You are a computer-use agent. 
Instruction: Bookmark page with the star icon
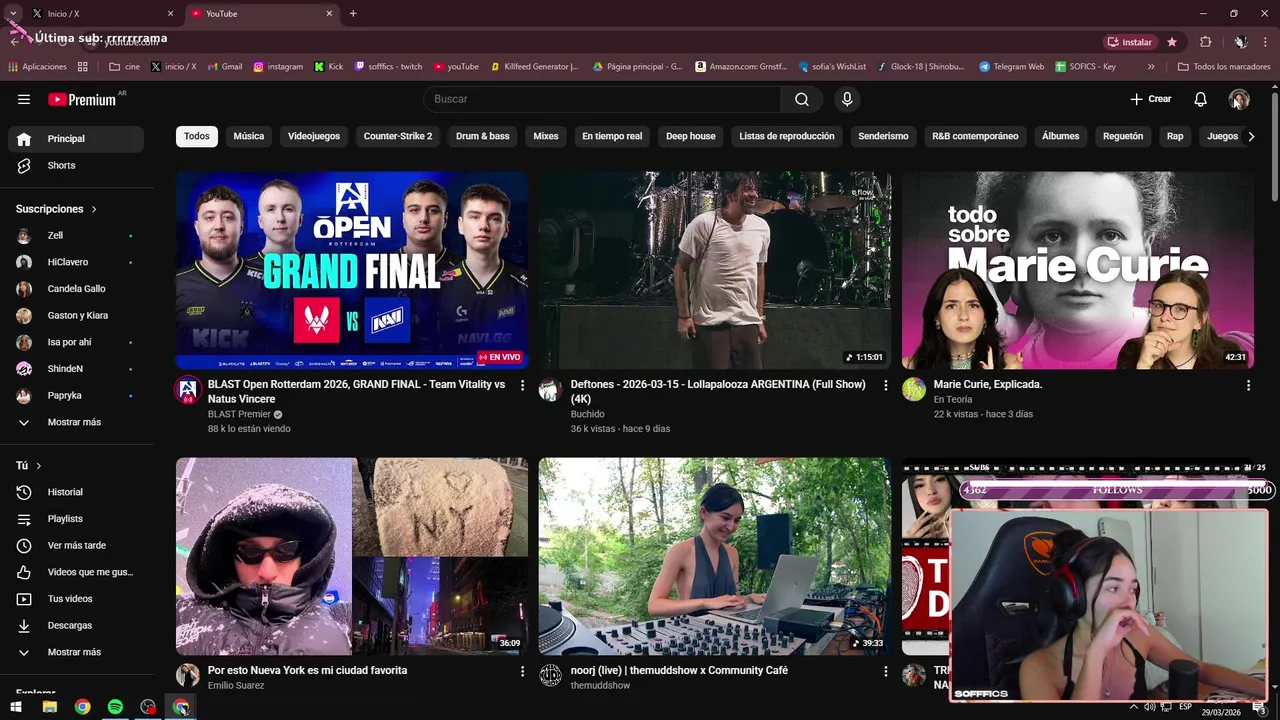click(x=1172, y=42)
